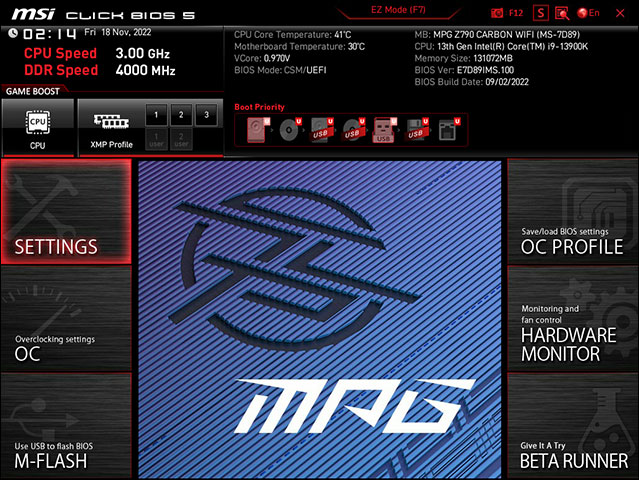
Task: Select the CD/DVD disc boot device icon
Action: coord(290,130)
